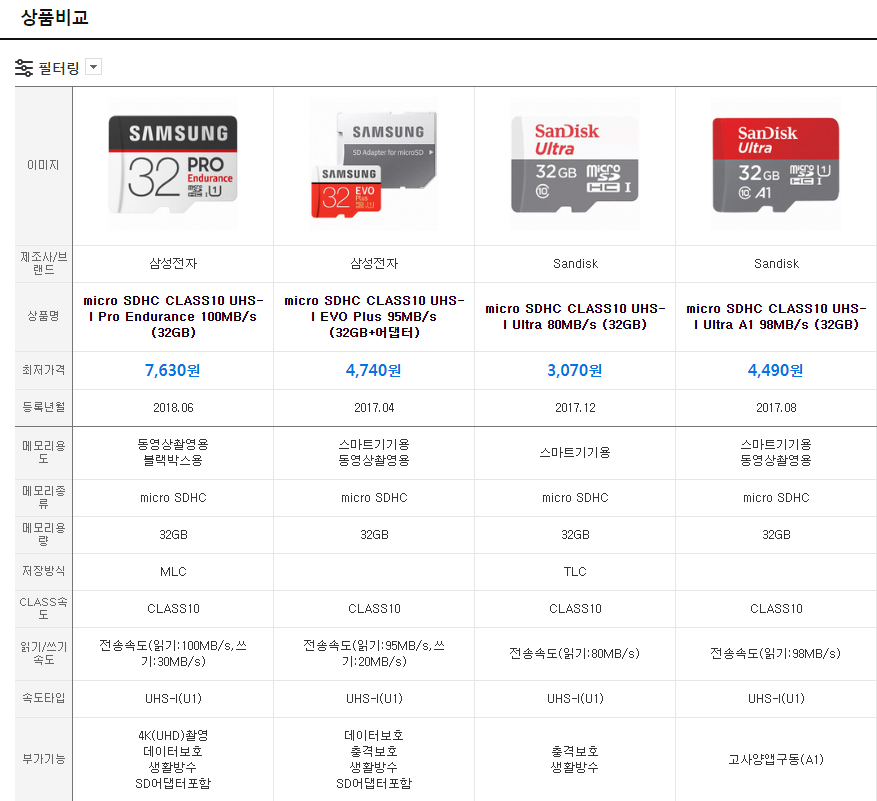
Task: Click 읽기:100MB/s transfer speed cell
Action: pos(173,653)
